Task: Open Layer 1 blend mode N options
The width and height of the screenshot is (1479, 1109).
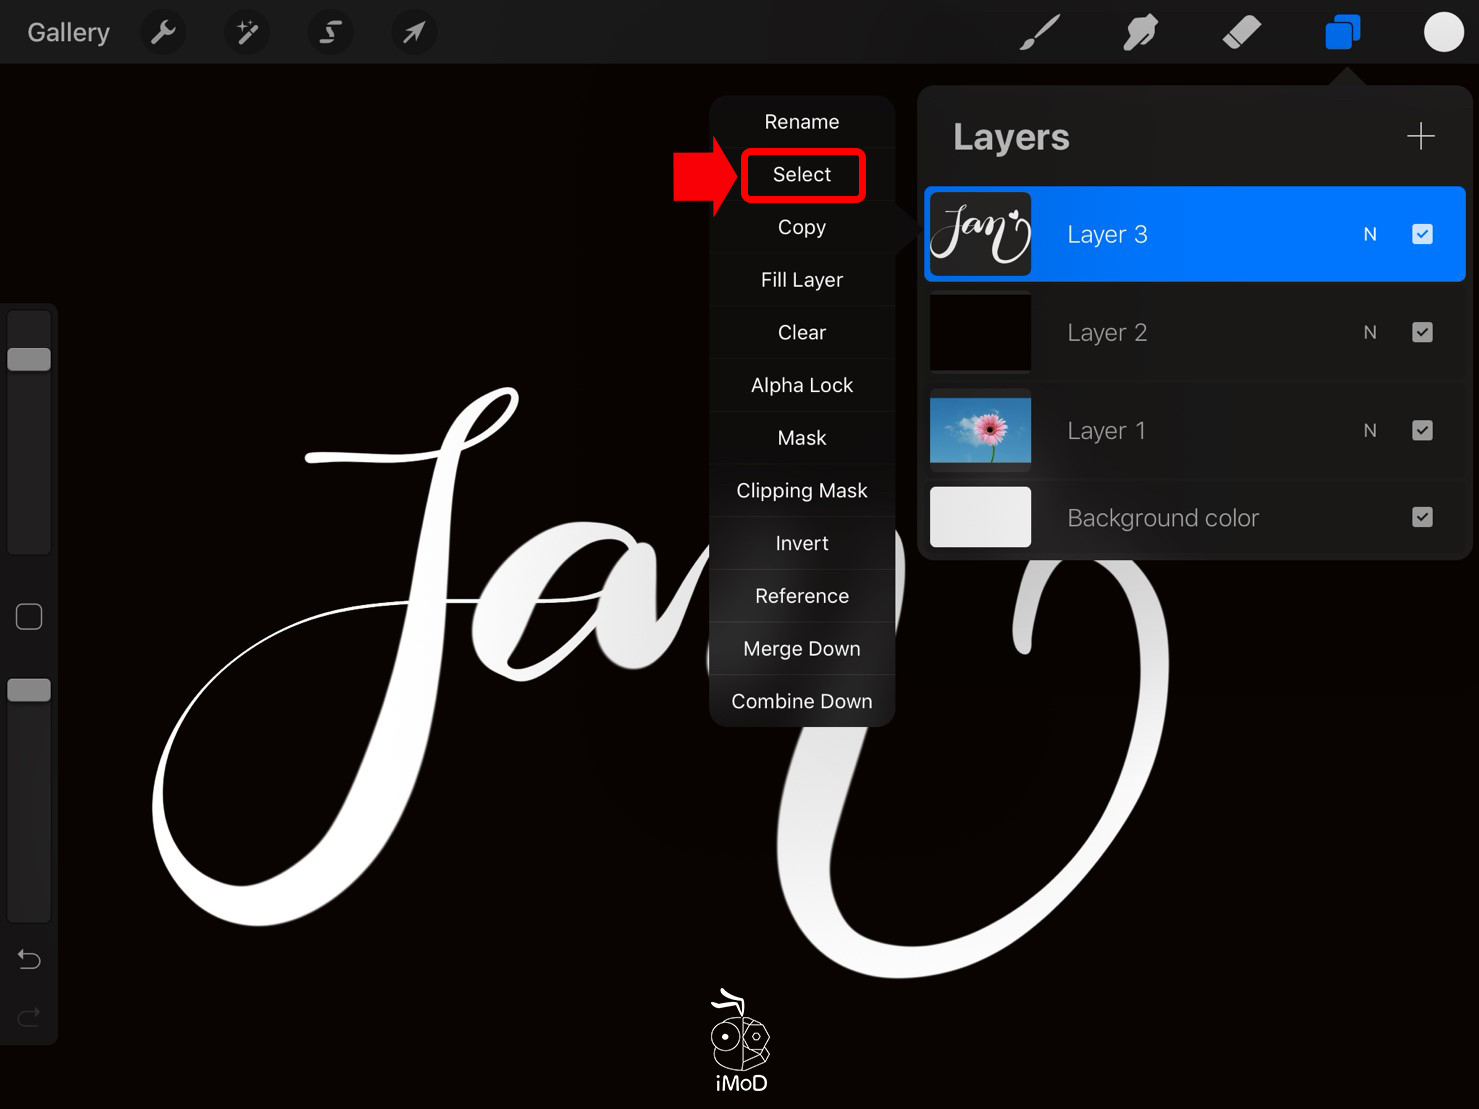Action: coord(1370,430)
